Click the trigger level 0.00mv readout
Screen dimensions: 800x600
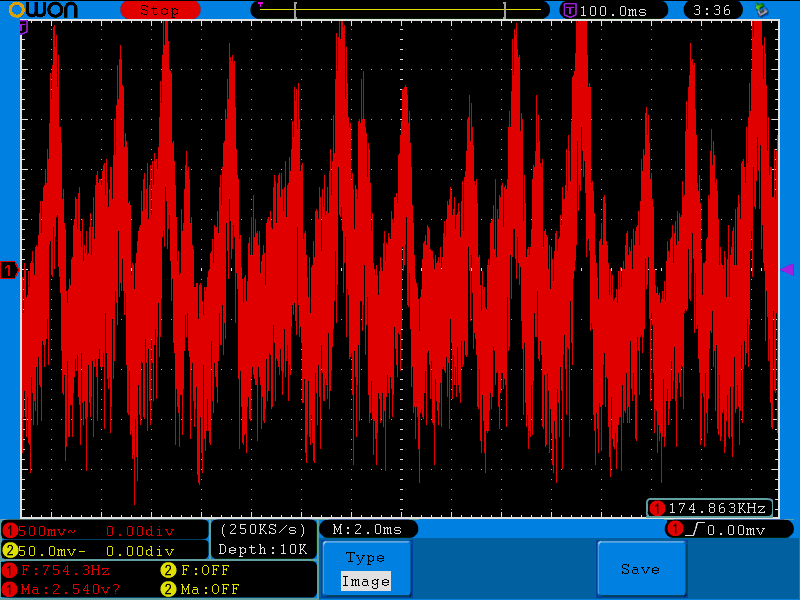pos(736,531)
